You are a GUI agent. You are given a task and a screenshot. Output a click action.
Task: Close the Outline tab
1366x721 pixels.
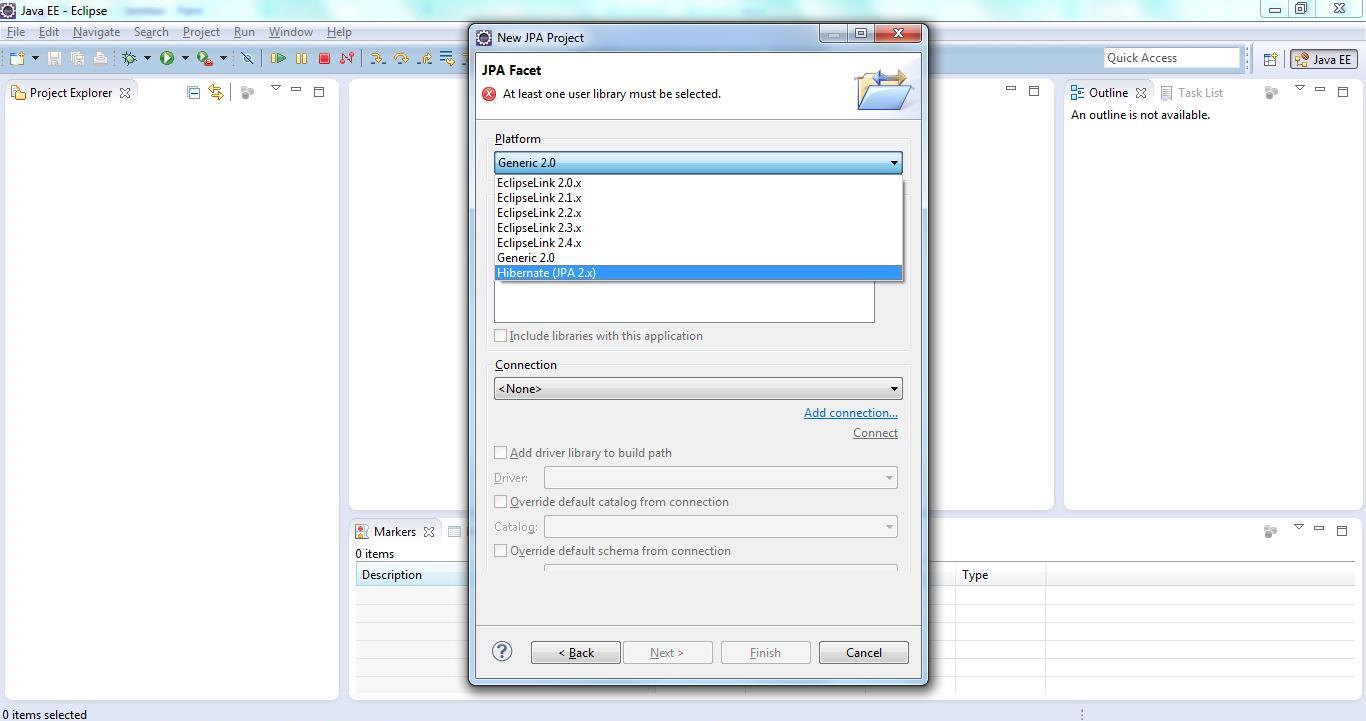(1141, 93)
